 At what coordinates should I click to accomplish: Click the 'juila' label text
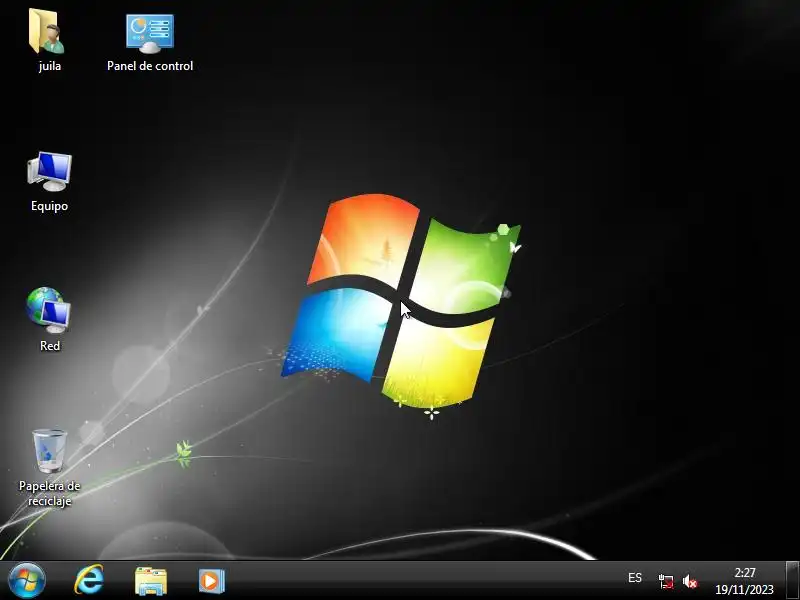49,66
